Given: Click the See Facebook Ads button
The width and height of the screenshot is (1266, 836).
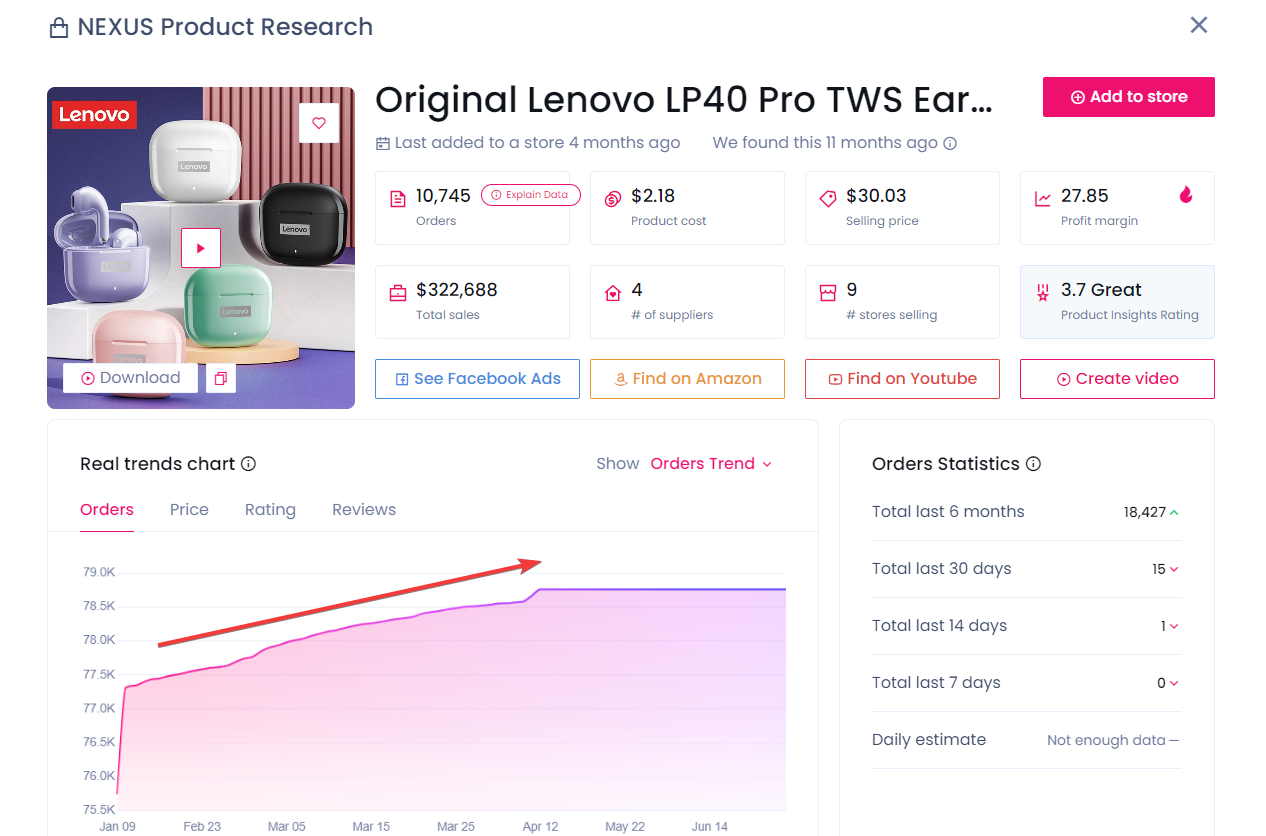Looking at the screenshot, I should click(477, 379).
